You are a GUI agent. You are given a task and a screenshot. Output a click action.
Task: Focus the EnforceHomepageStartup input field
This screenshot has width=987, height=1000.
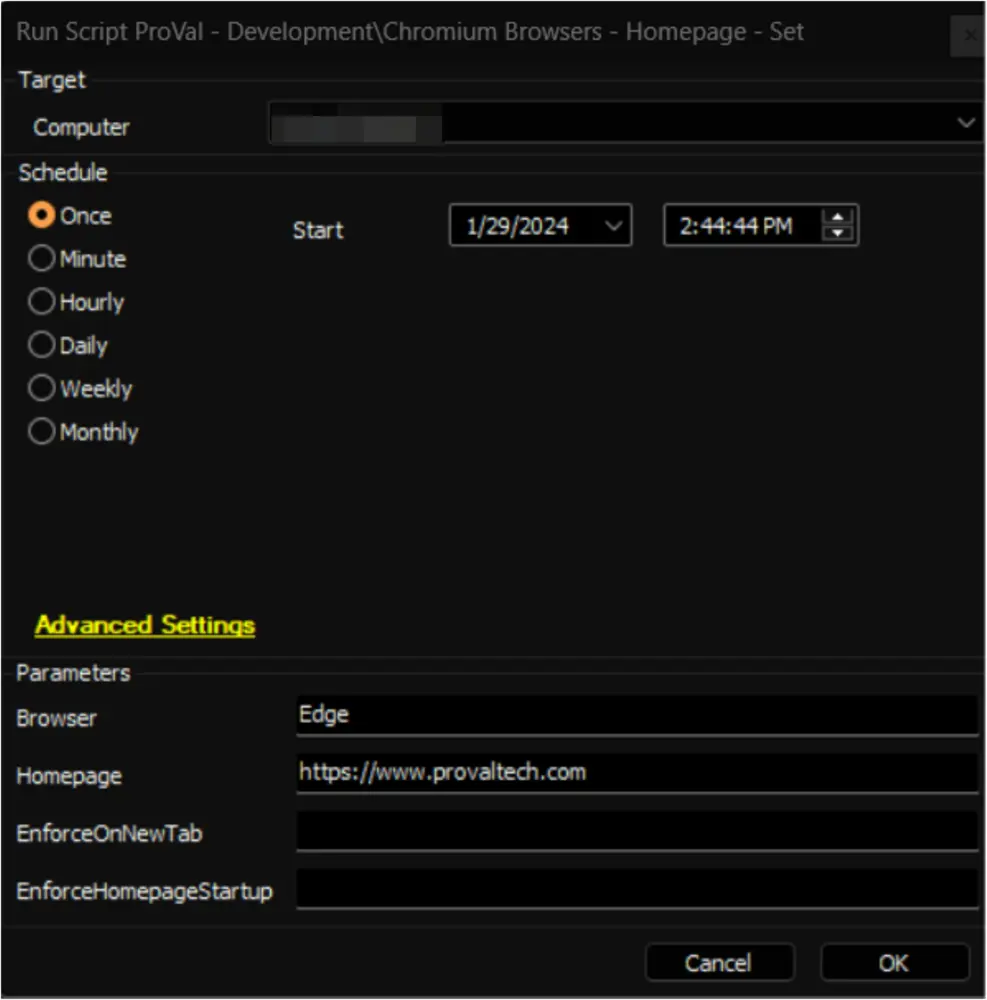pyautogui.click(x=637, y=888)
